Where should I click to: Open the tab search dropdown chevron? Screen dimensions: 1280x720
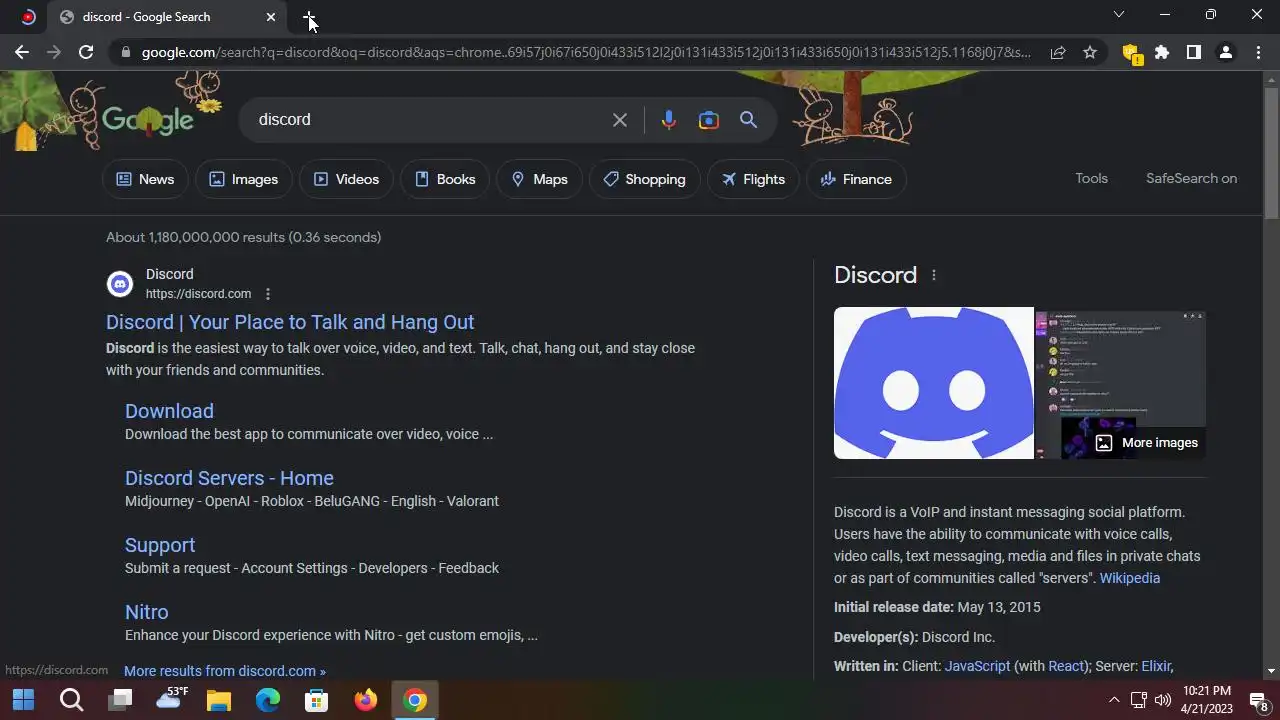(1119, 14)
